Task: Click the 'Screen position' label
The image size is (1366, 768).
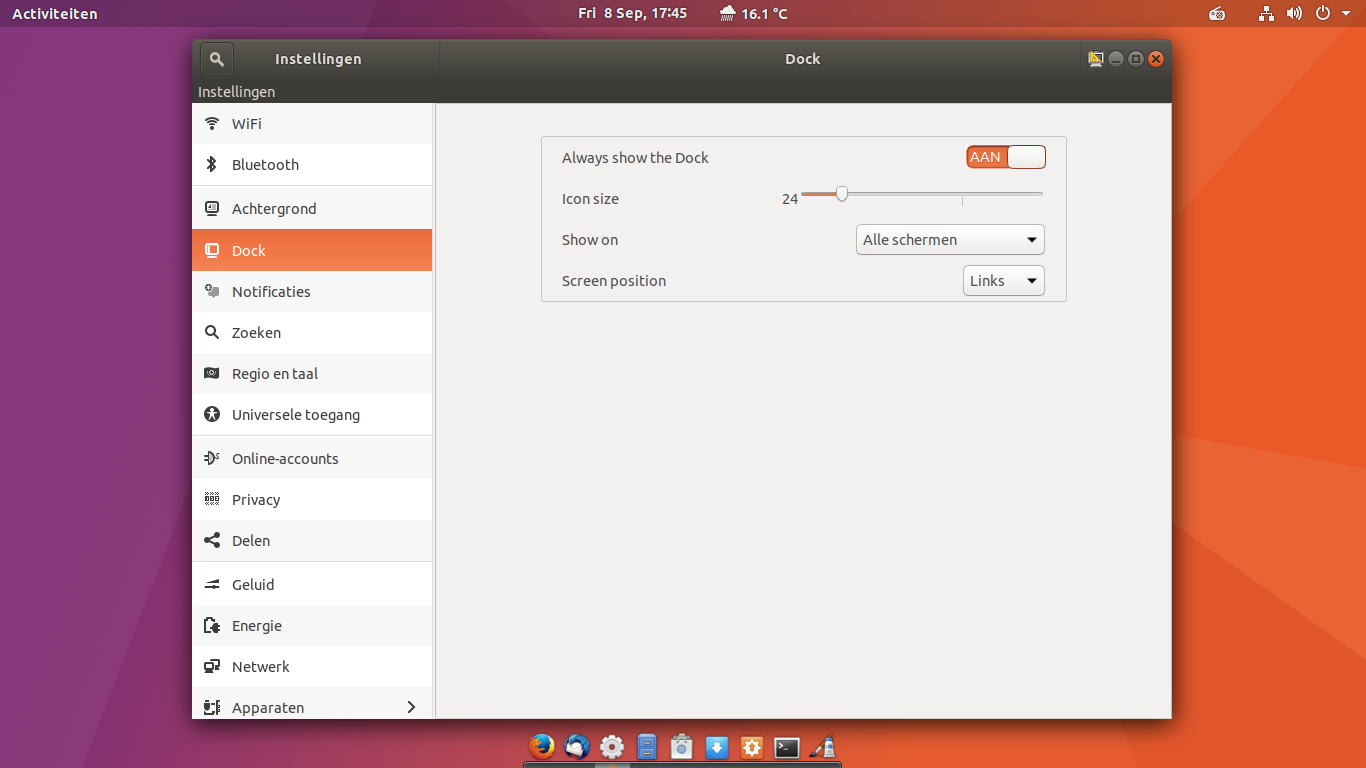Action: pyautogui.click(x=614, y=281)
